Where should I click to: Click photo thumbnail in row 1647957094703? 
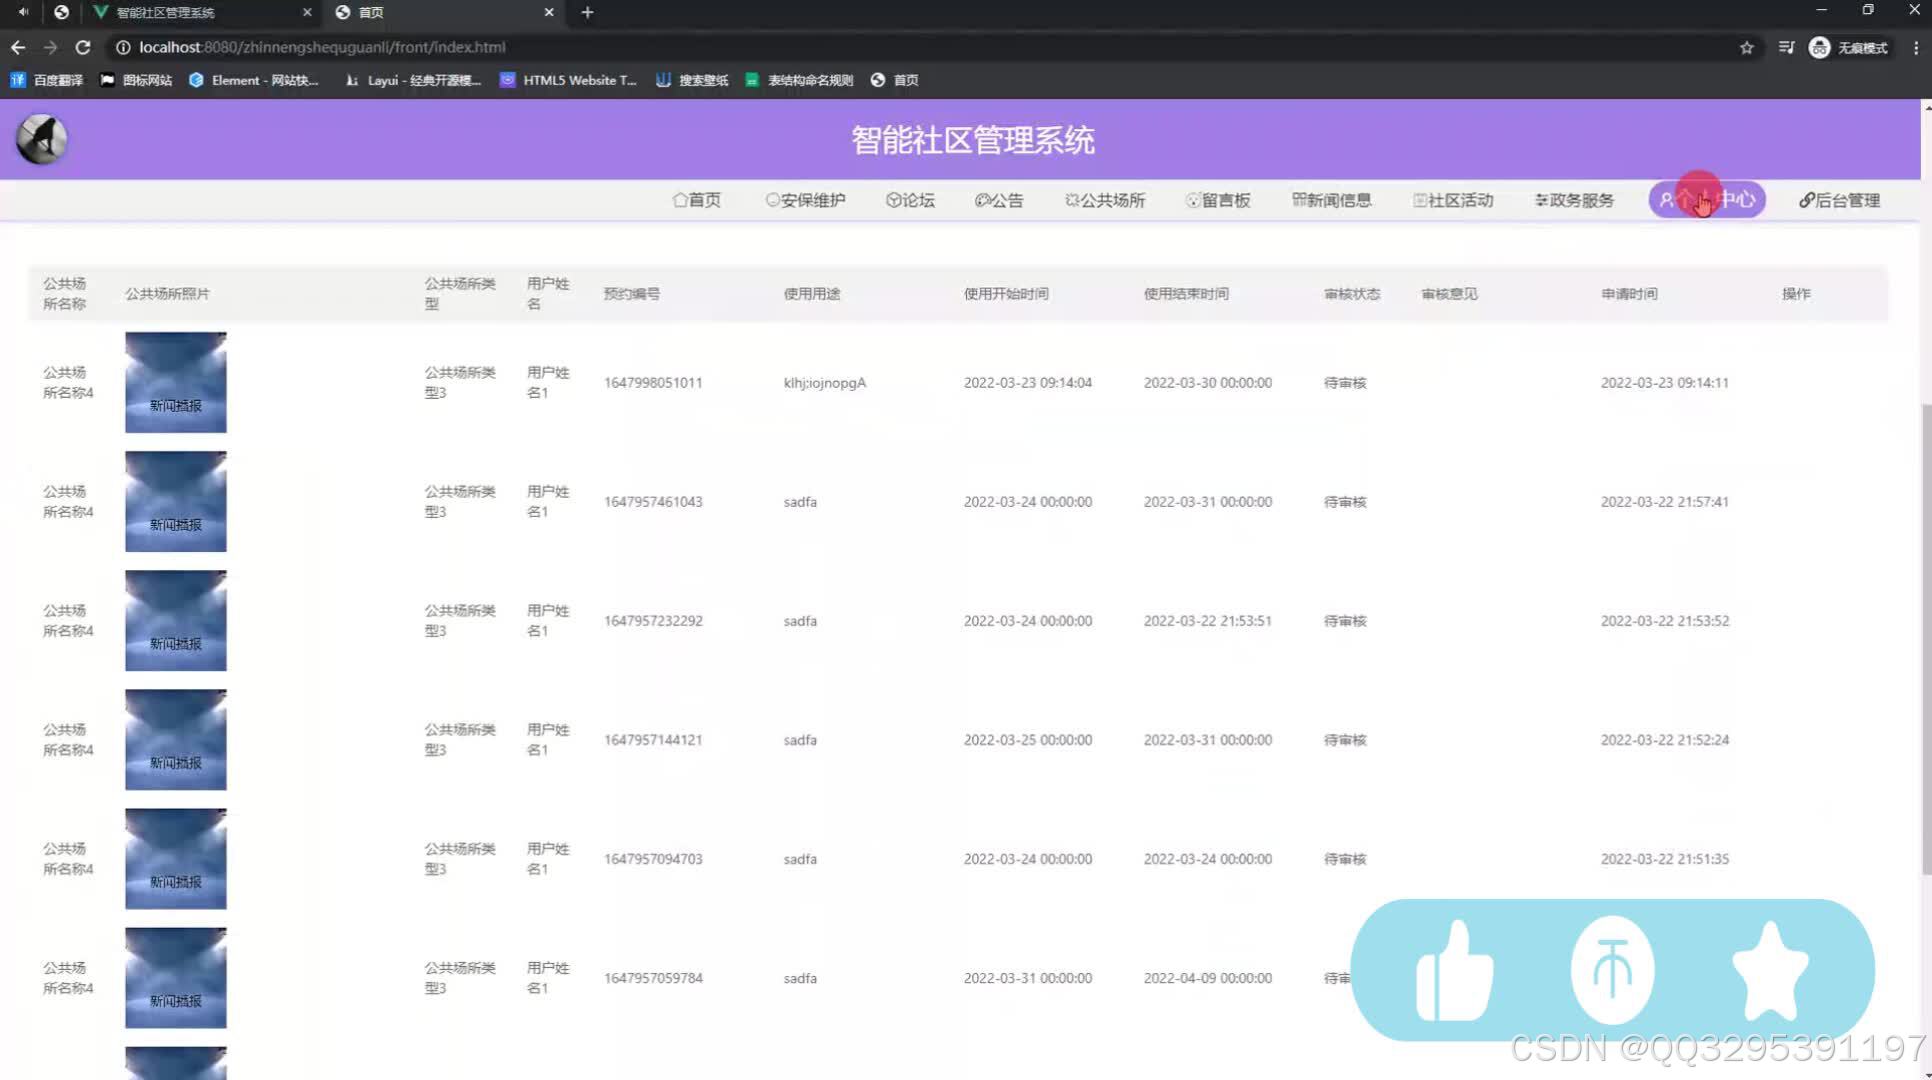point(176,859)
